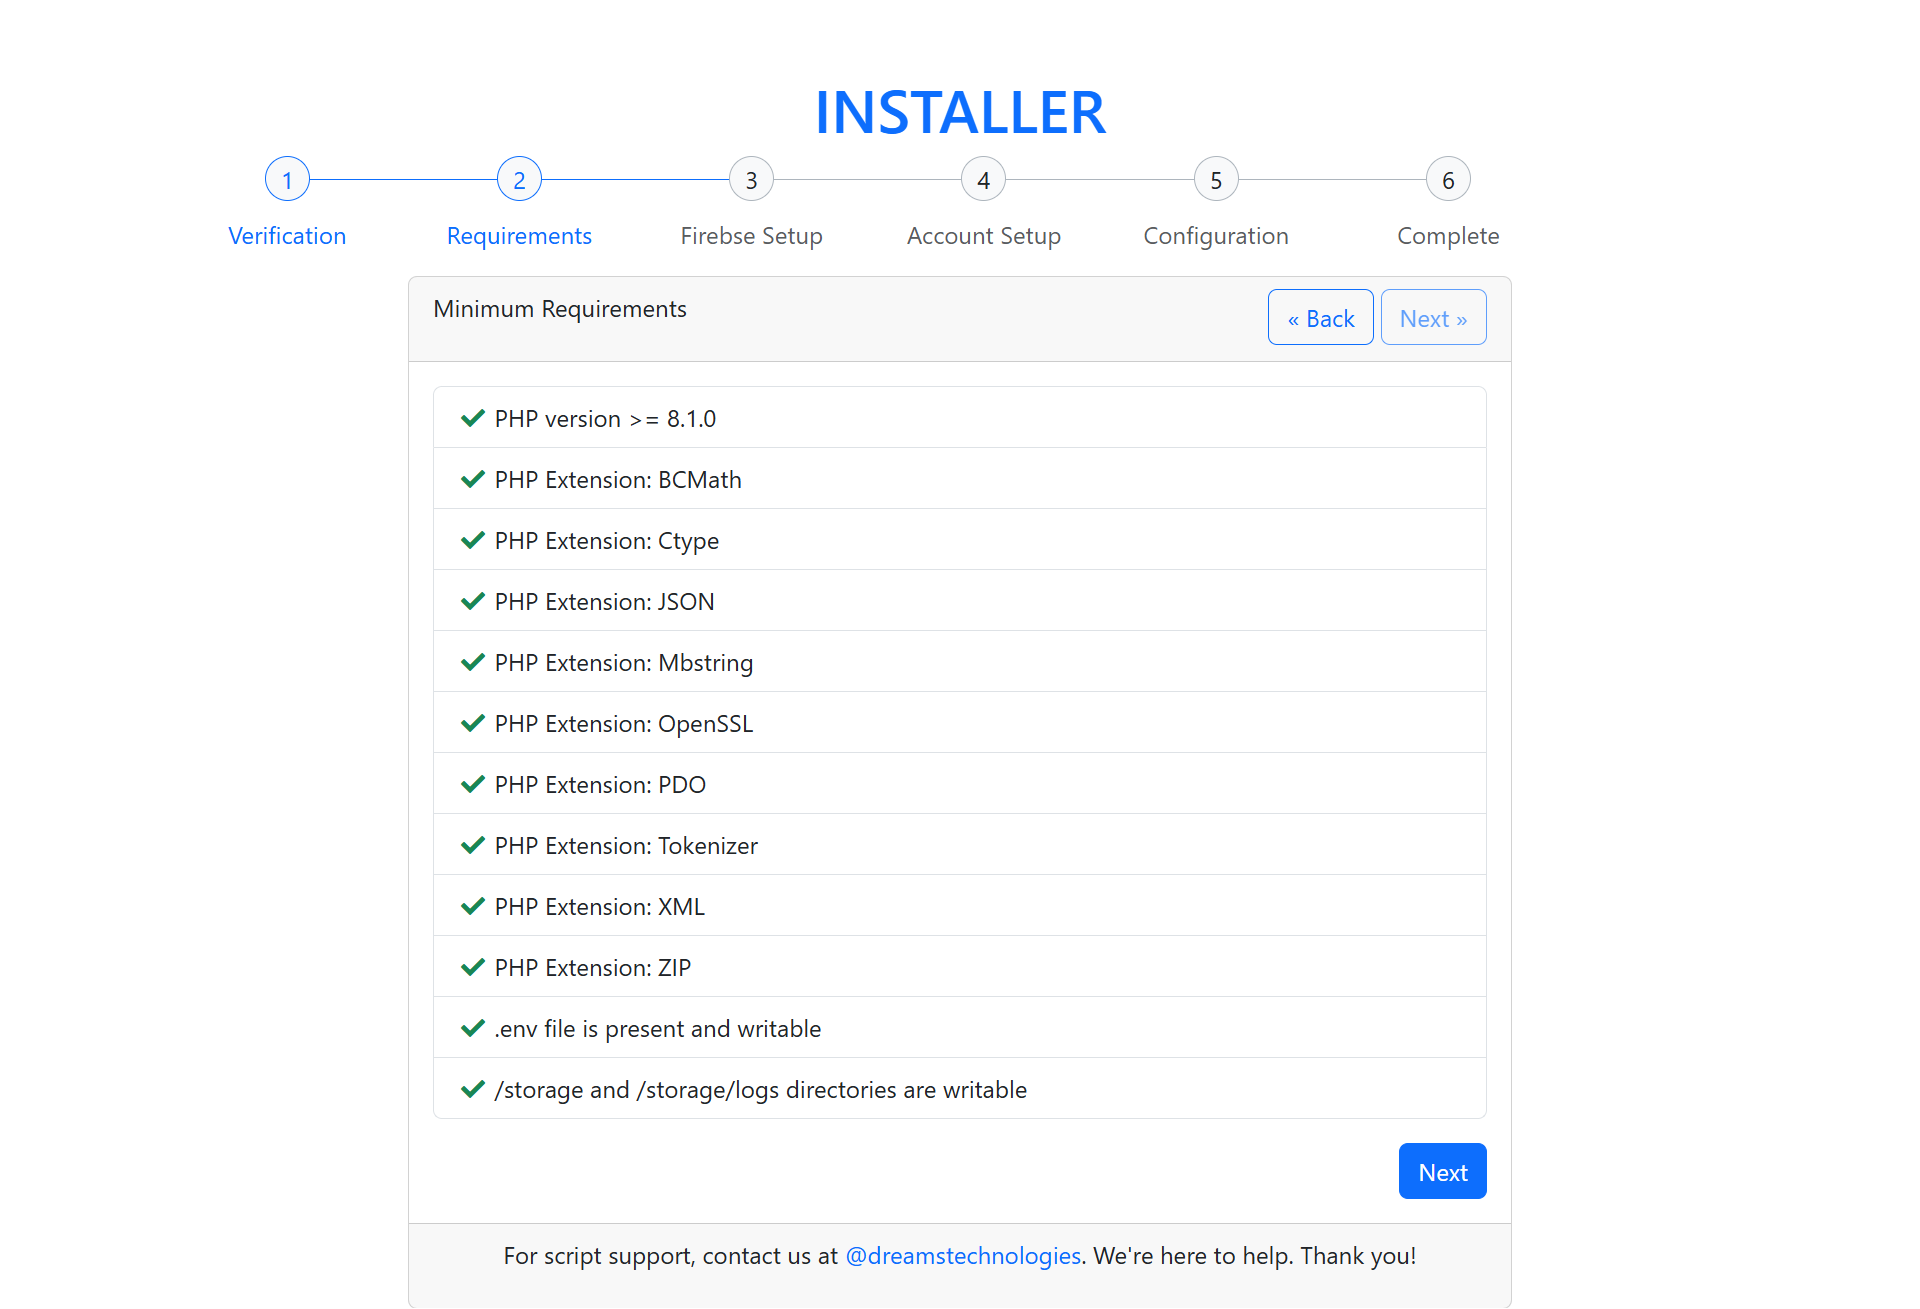Click the check mark beside storage directories requirement
The image size is (1920, 1309).
(473, 1089)
